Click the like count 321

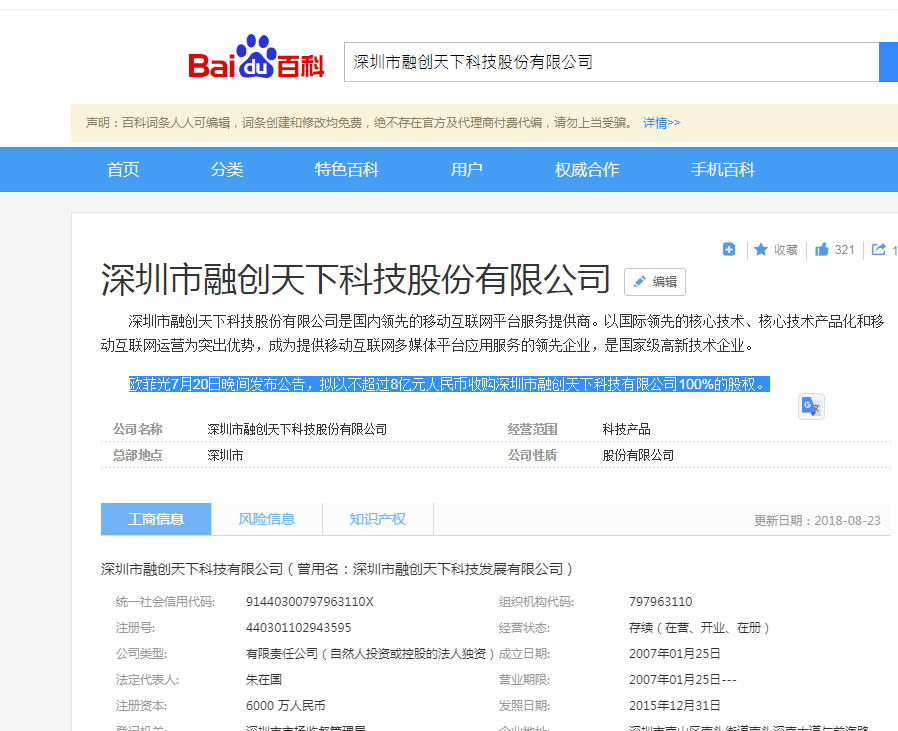click(844, 250)
